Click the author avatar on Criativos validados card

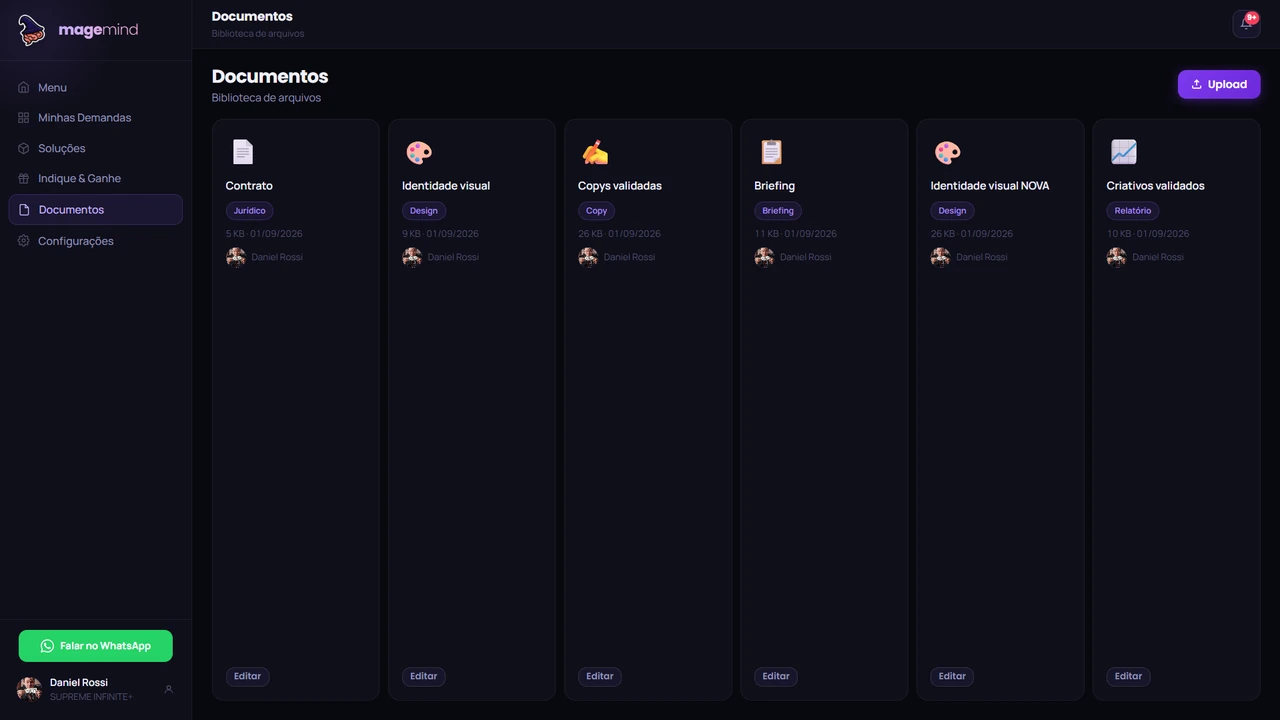(x=1116, y=257)
